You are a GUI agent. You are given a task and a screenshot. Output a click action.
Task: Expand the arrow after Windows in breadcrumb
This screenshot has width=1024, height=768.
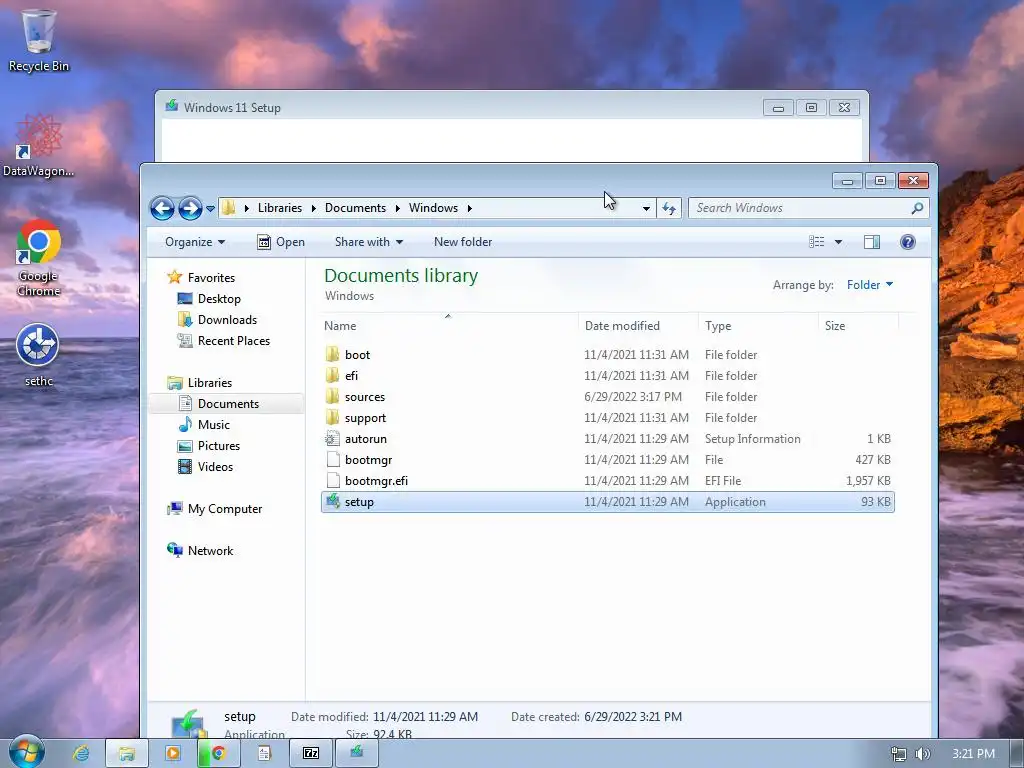click(x=469, y=208)
